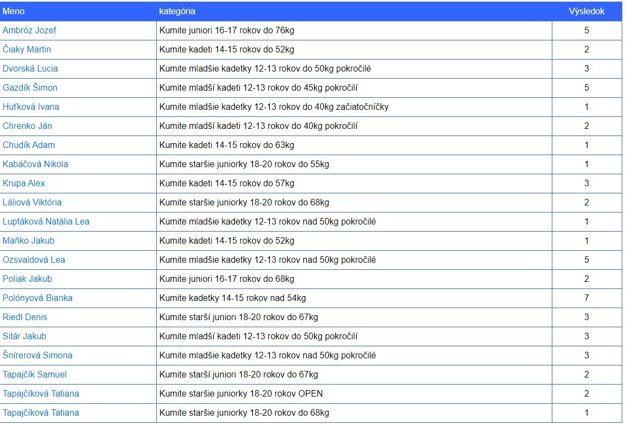Open the Riedl Denis link

pos(25,317)
